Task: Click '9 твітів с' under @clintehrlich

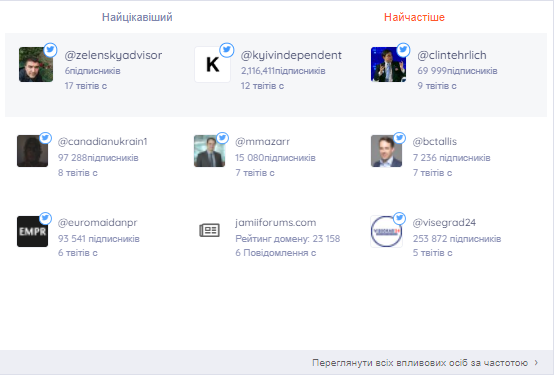Action: (x=437, y=86)
